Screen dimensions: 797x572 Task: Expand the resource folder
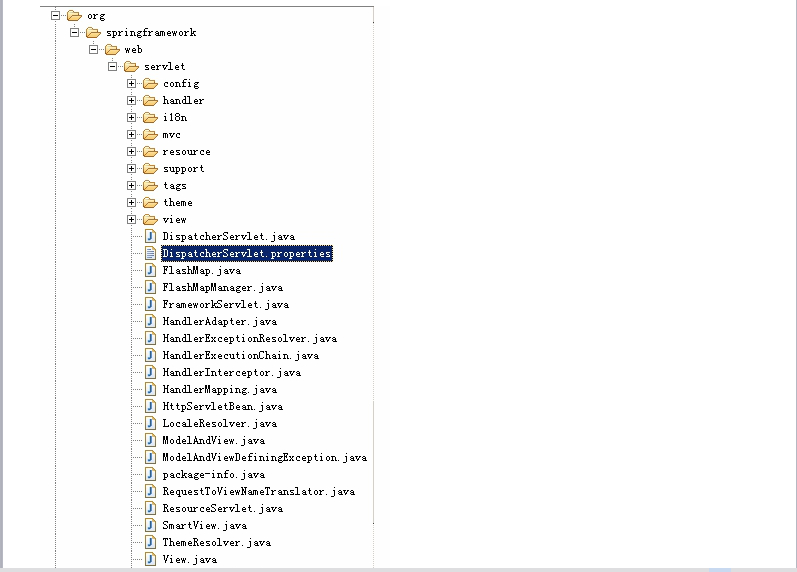(132, 152)
